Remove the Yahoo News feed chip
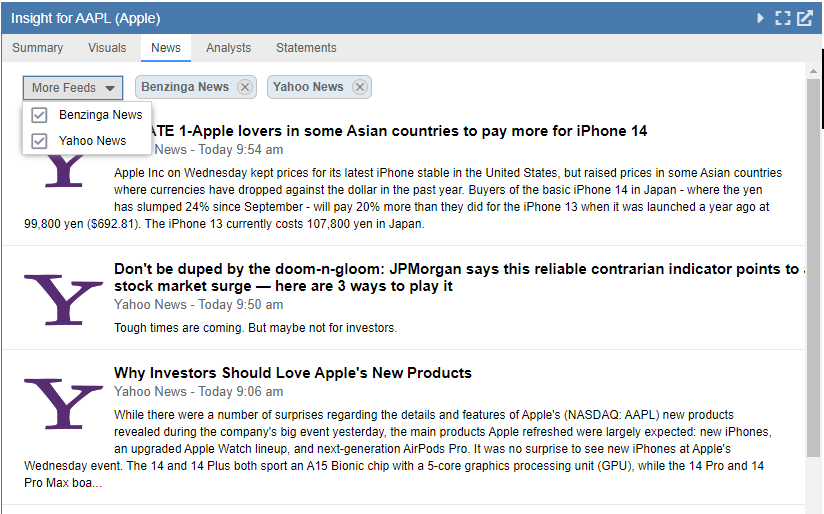Viewport: 824px width, 514px height. (359, 87)
